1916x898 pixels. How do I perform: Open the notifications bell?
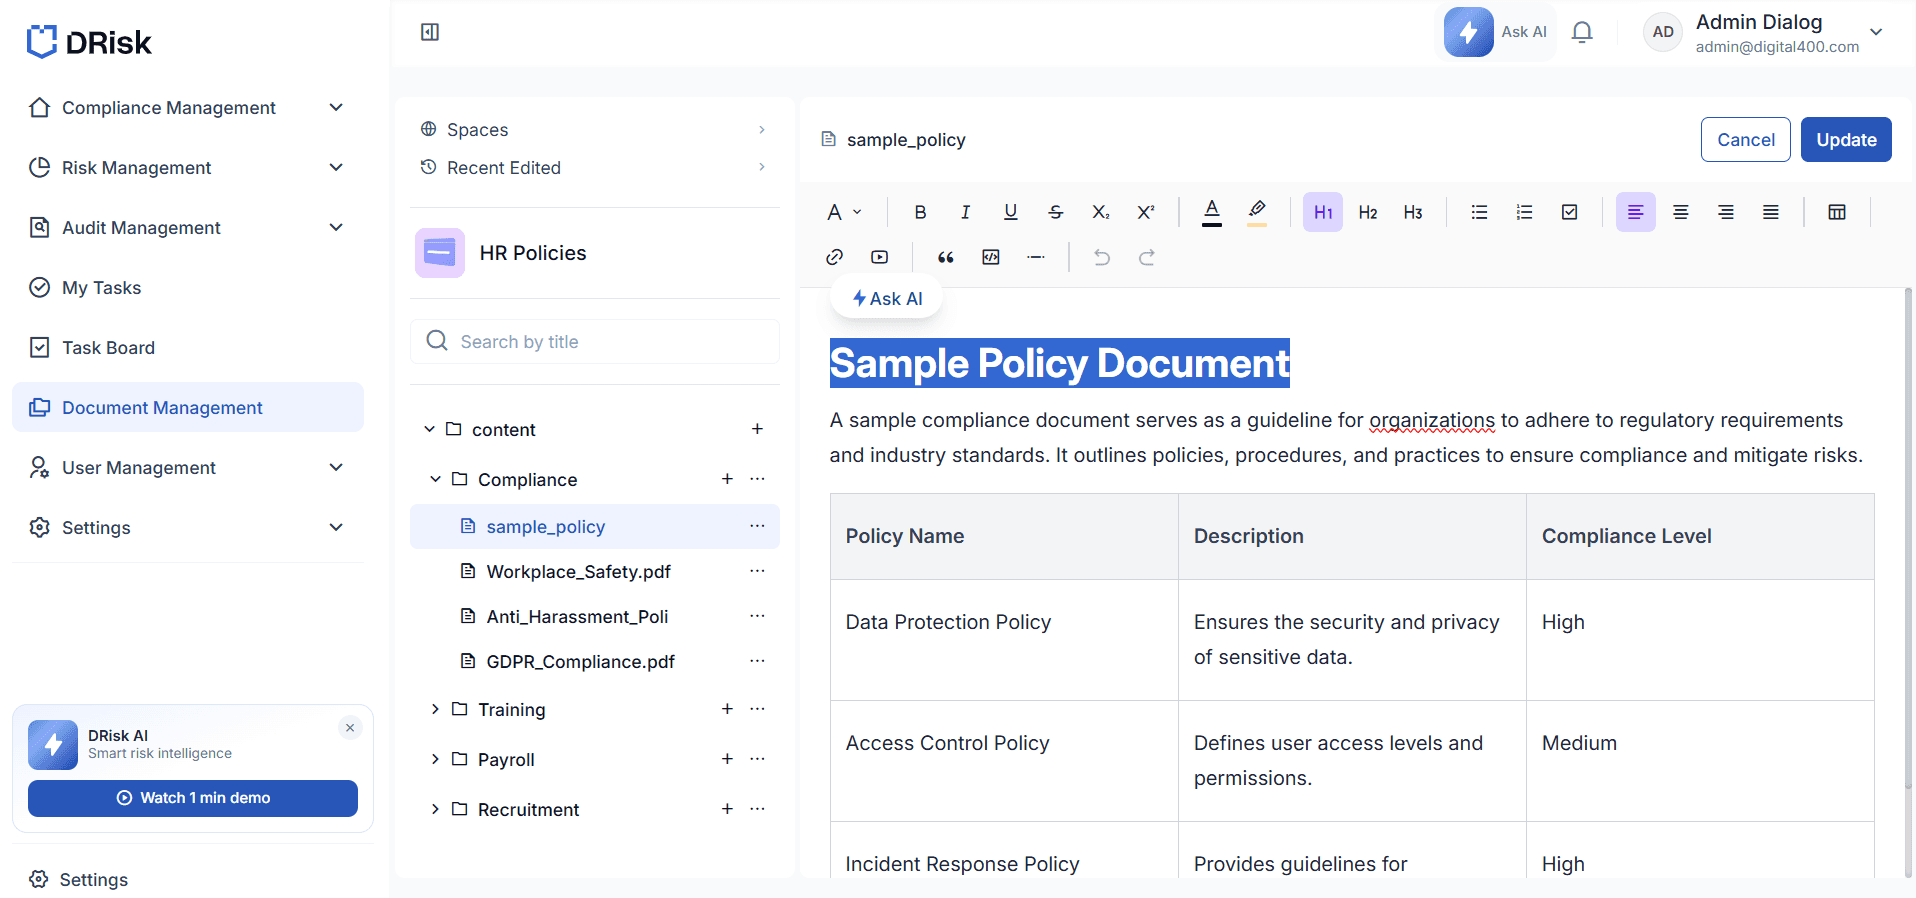pos(1582,32)
